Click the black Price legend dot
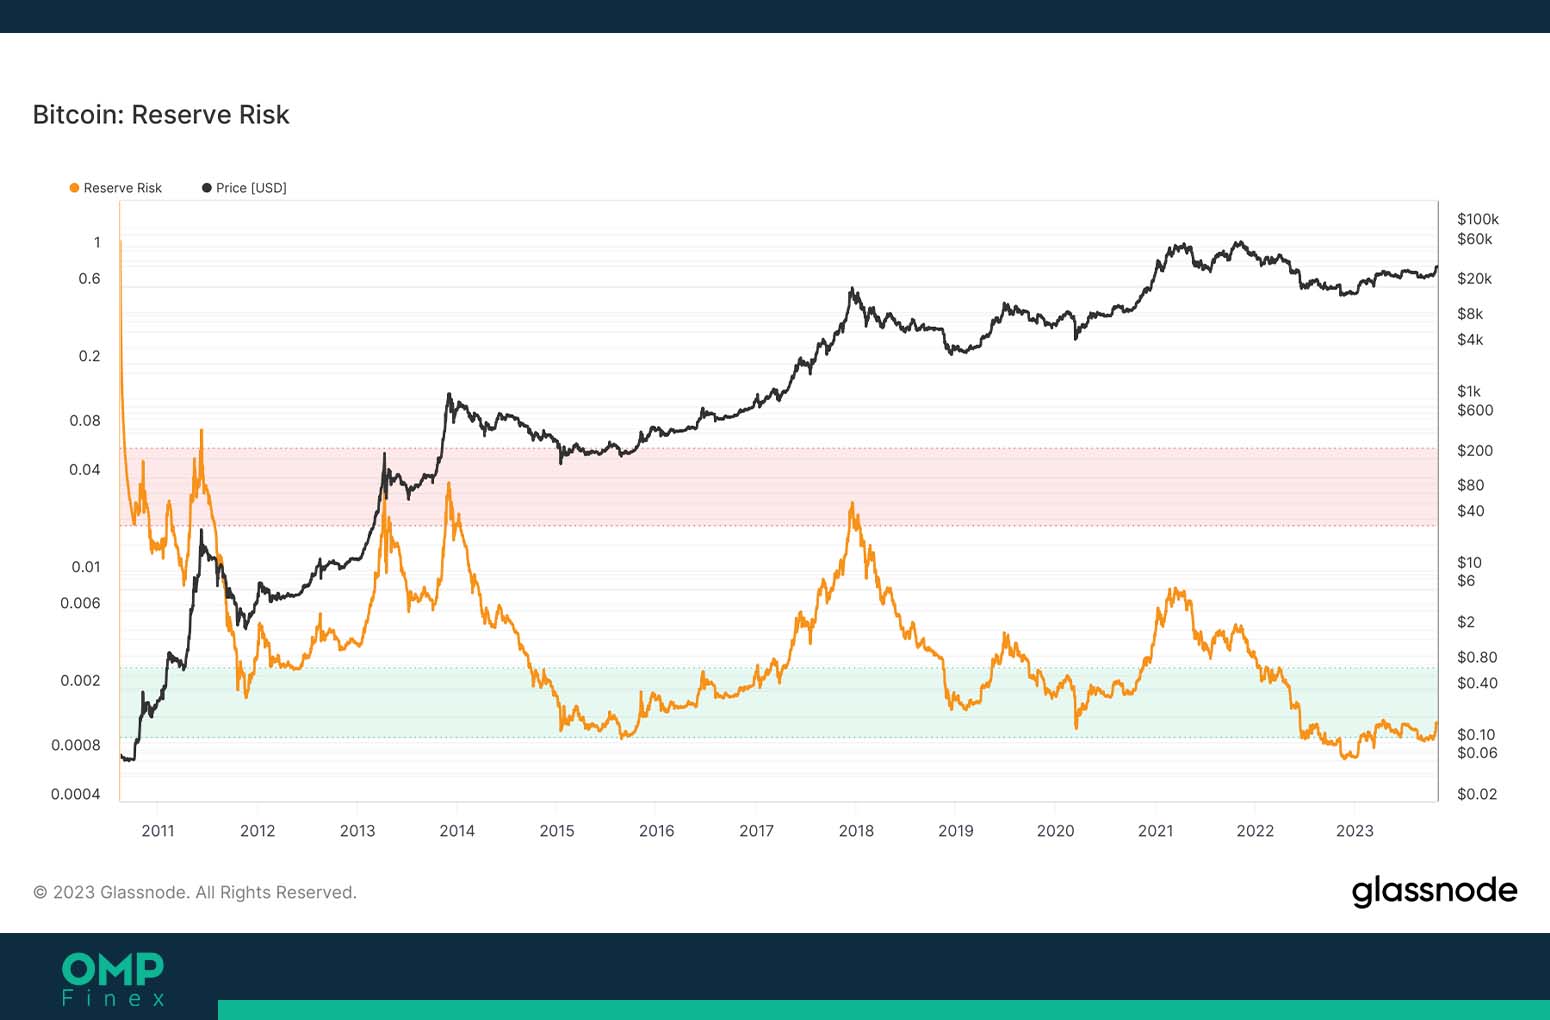The height and width of the screenshot is (1020, 1550). [207, 188]
